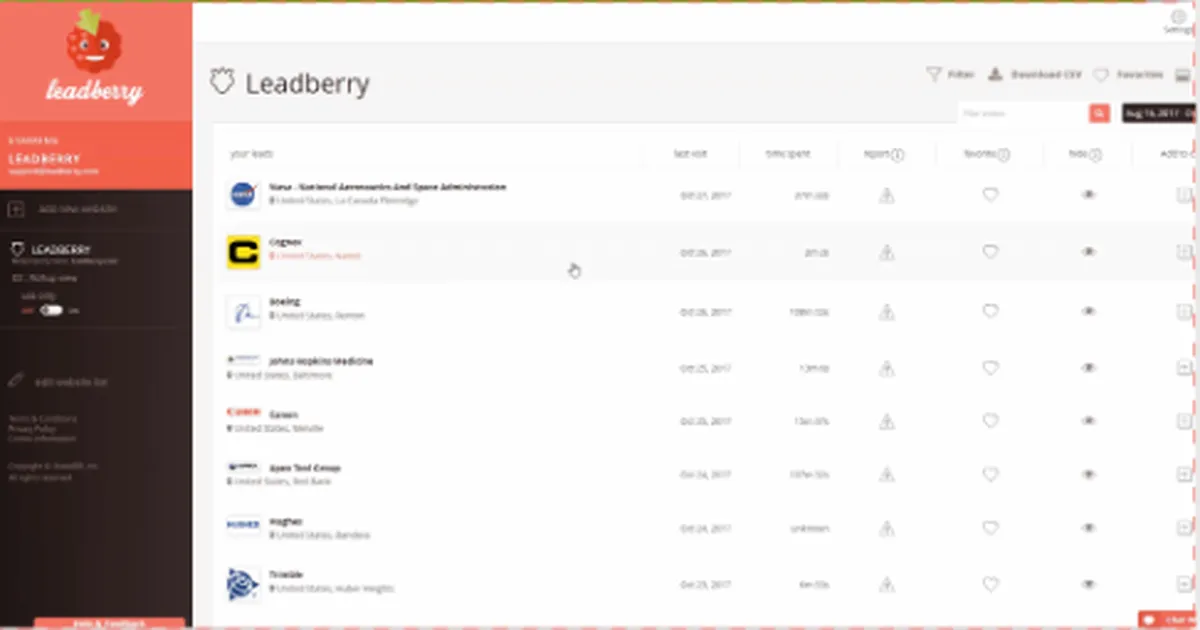
Task: Click the report warning icon for Nasa
Action: tap(886, 195)
